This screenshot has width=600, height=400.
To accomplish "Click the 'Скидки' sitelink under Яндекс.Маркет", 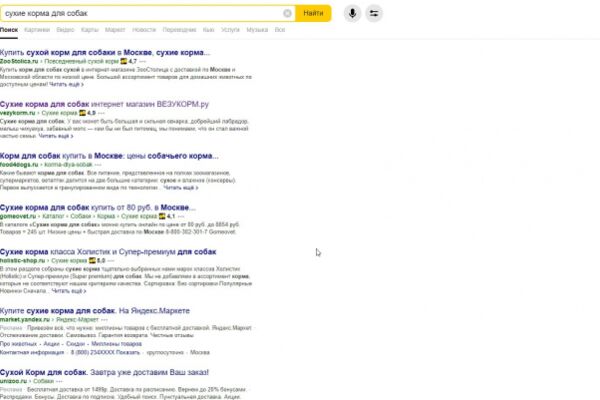I will (75, 344).
